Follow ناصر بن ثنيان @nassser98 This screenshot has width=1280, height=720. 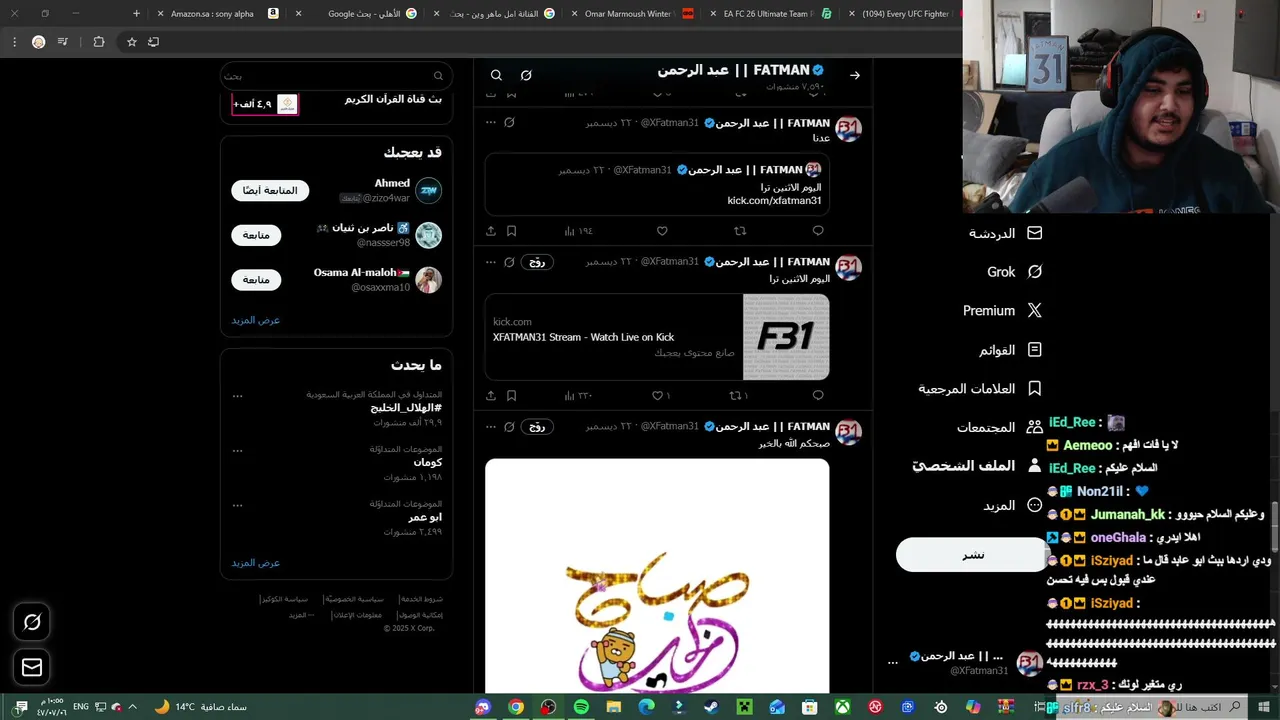[256, 235]
